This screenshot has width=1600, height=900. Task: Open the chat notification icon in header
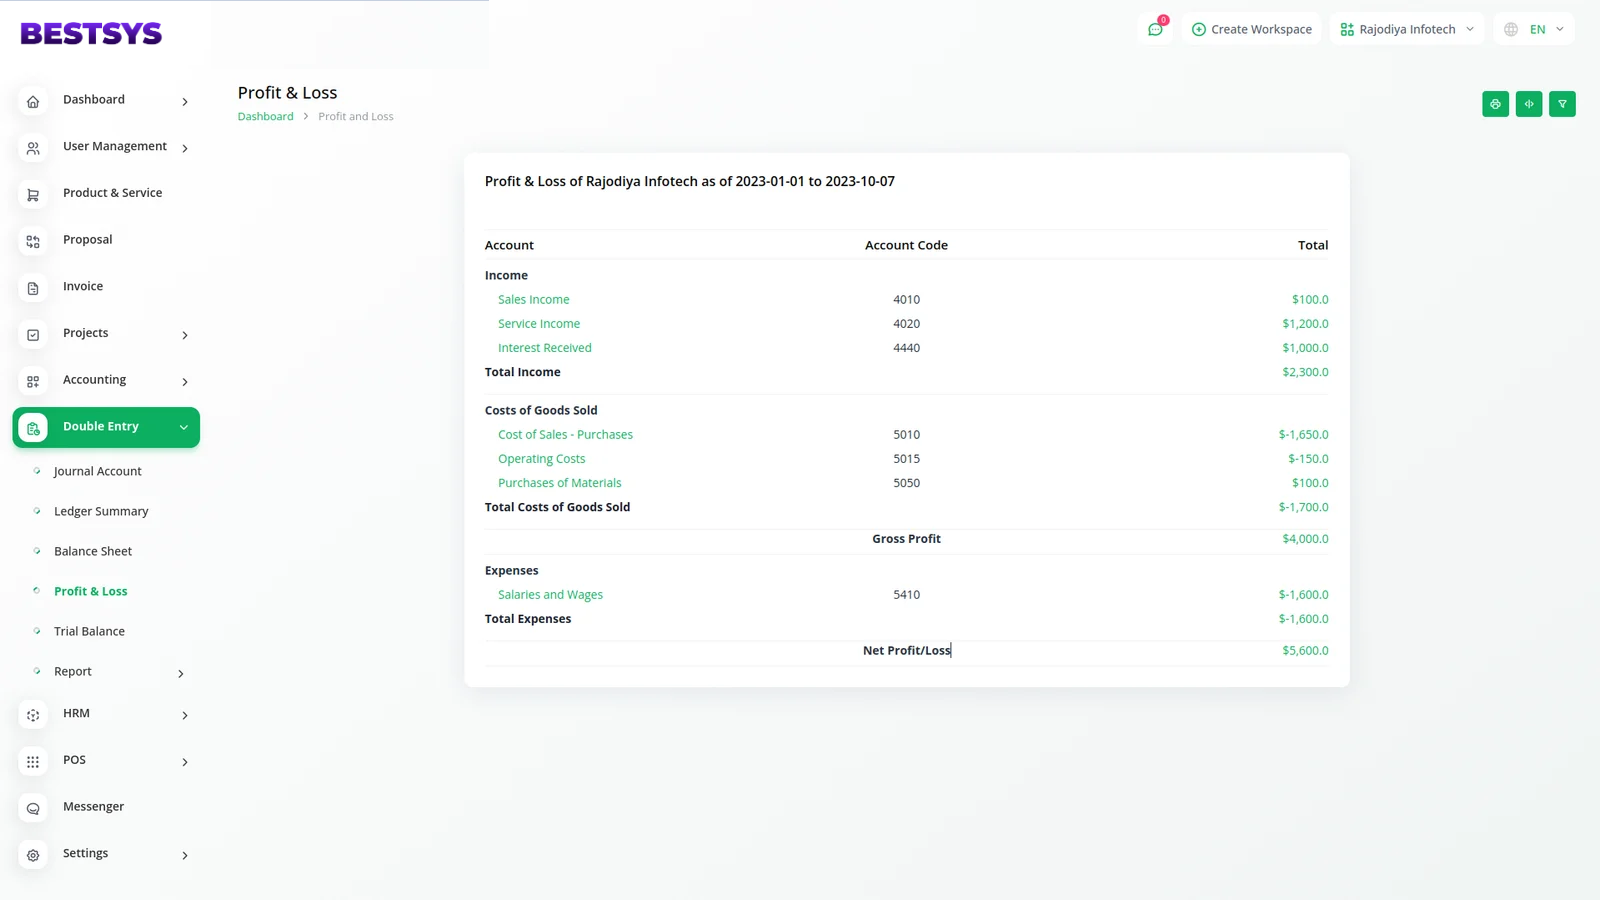click(1155, 29)
